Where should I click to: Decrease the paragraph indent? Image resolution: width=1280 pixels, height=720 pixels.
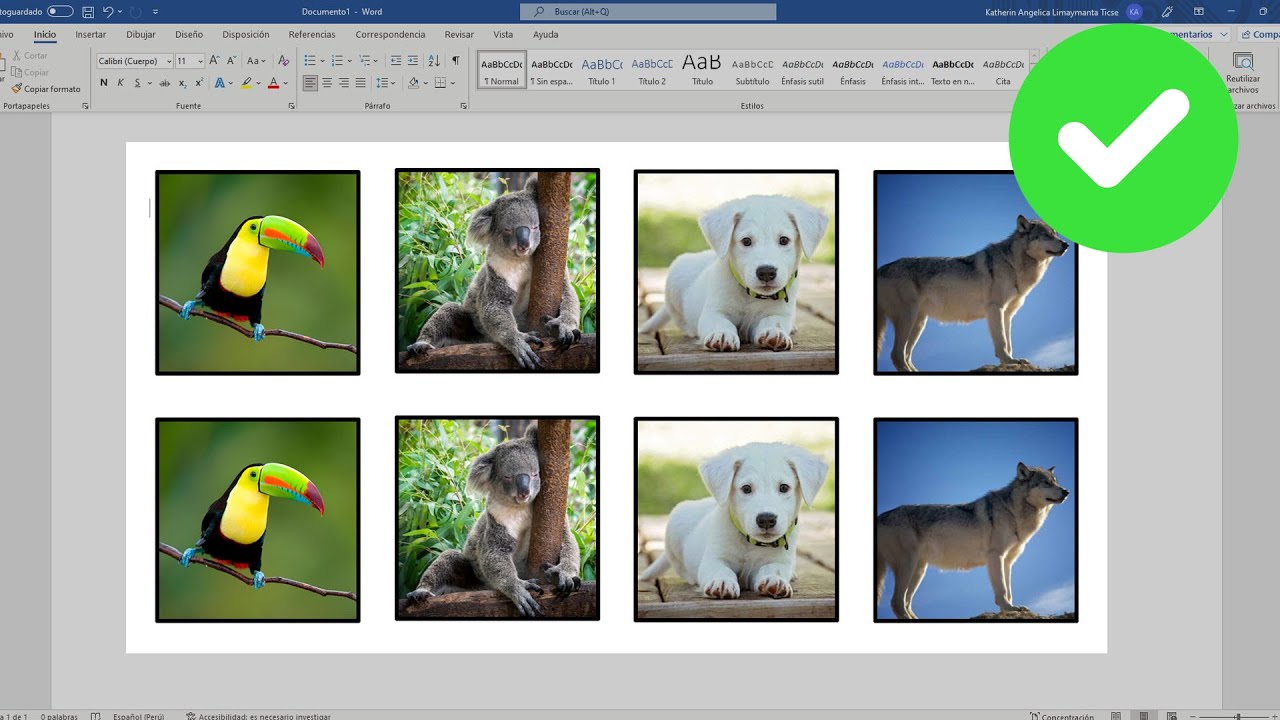click(x=395, y=61)
